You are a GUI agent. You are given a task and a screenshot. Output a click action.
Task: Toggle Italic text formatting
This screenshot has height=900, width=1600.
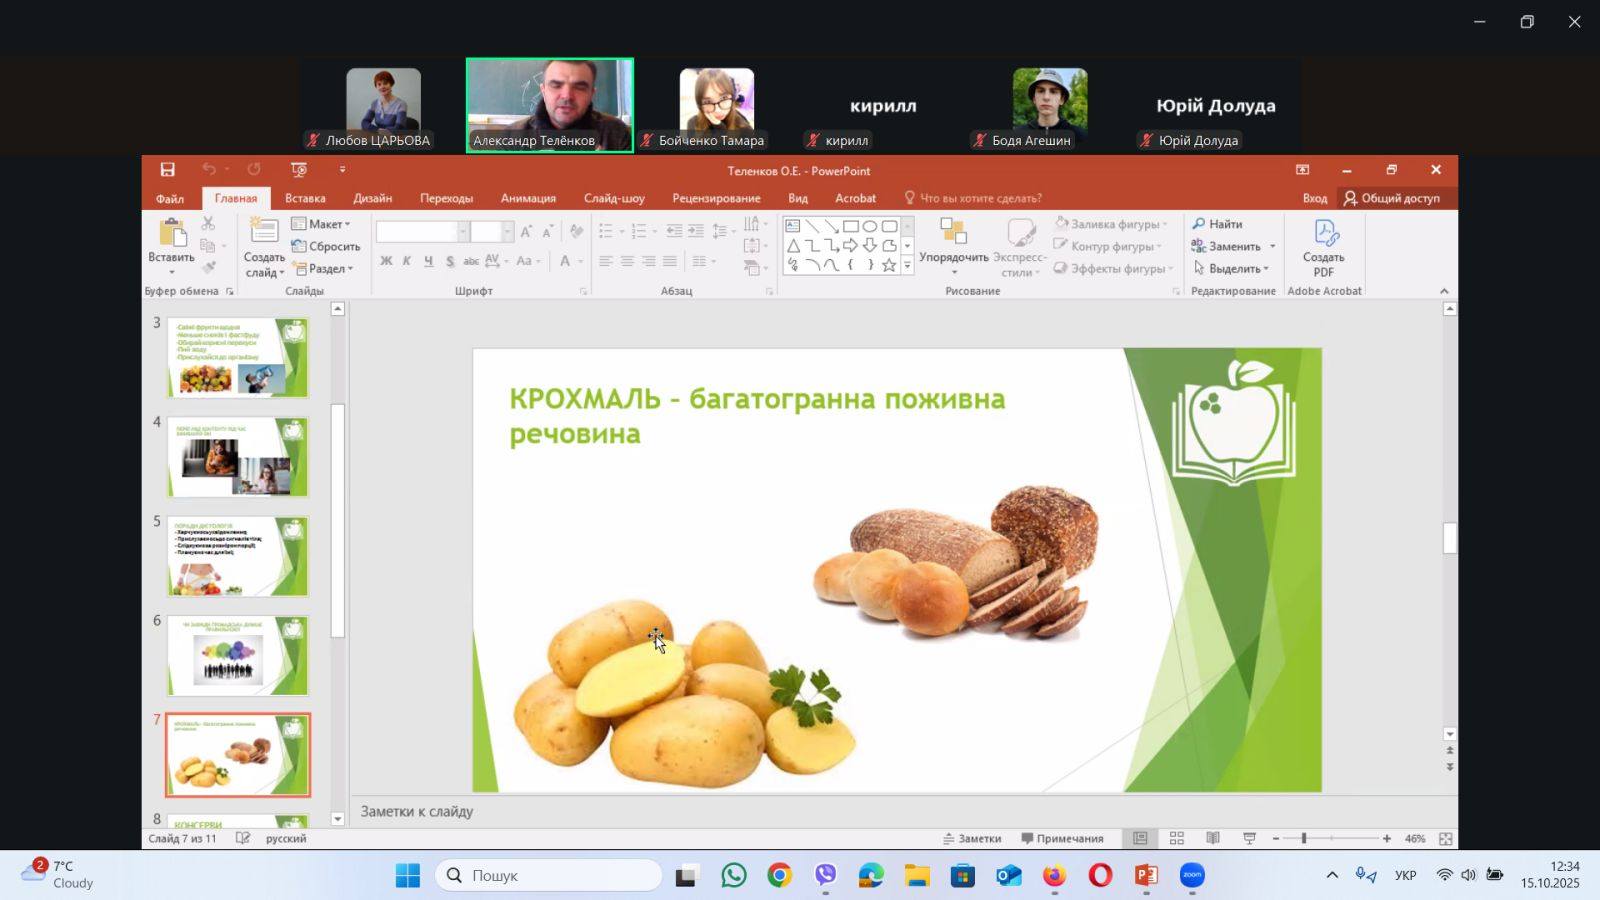(x=407, y=261)
